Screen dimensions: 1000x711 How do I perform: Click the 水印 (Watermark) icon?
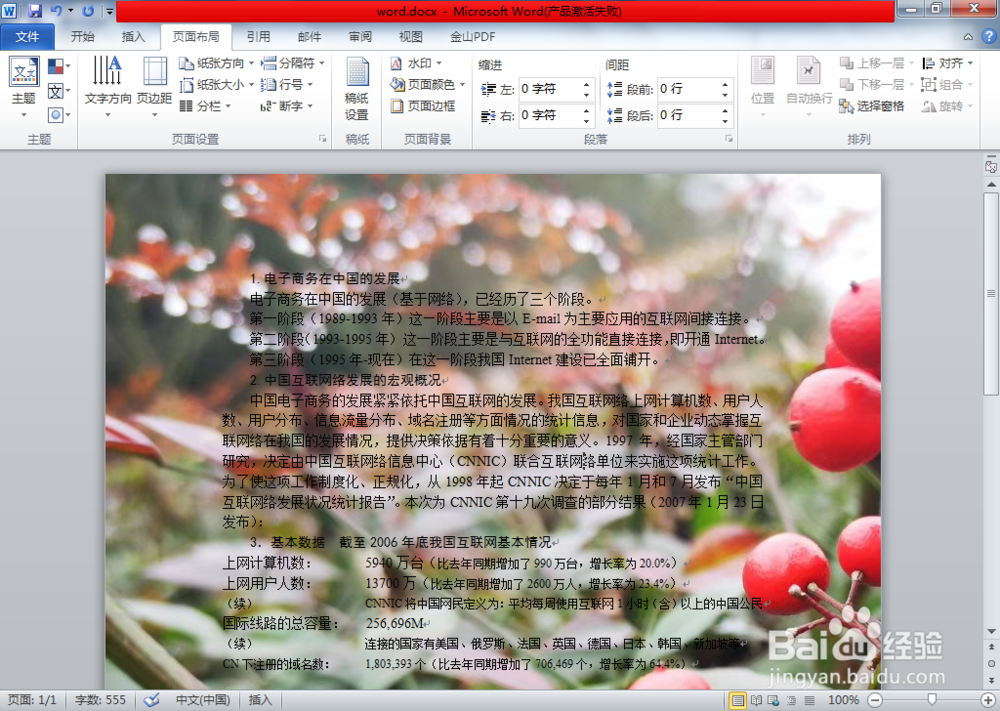point(419,62)
